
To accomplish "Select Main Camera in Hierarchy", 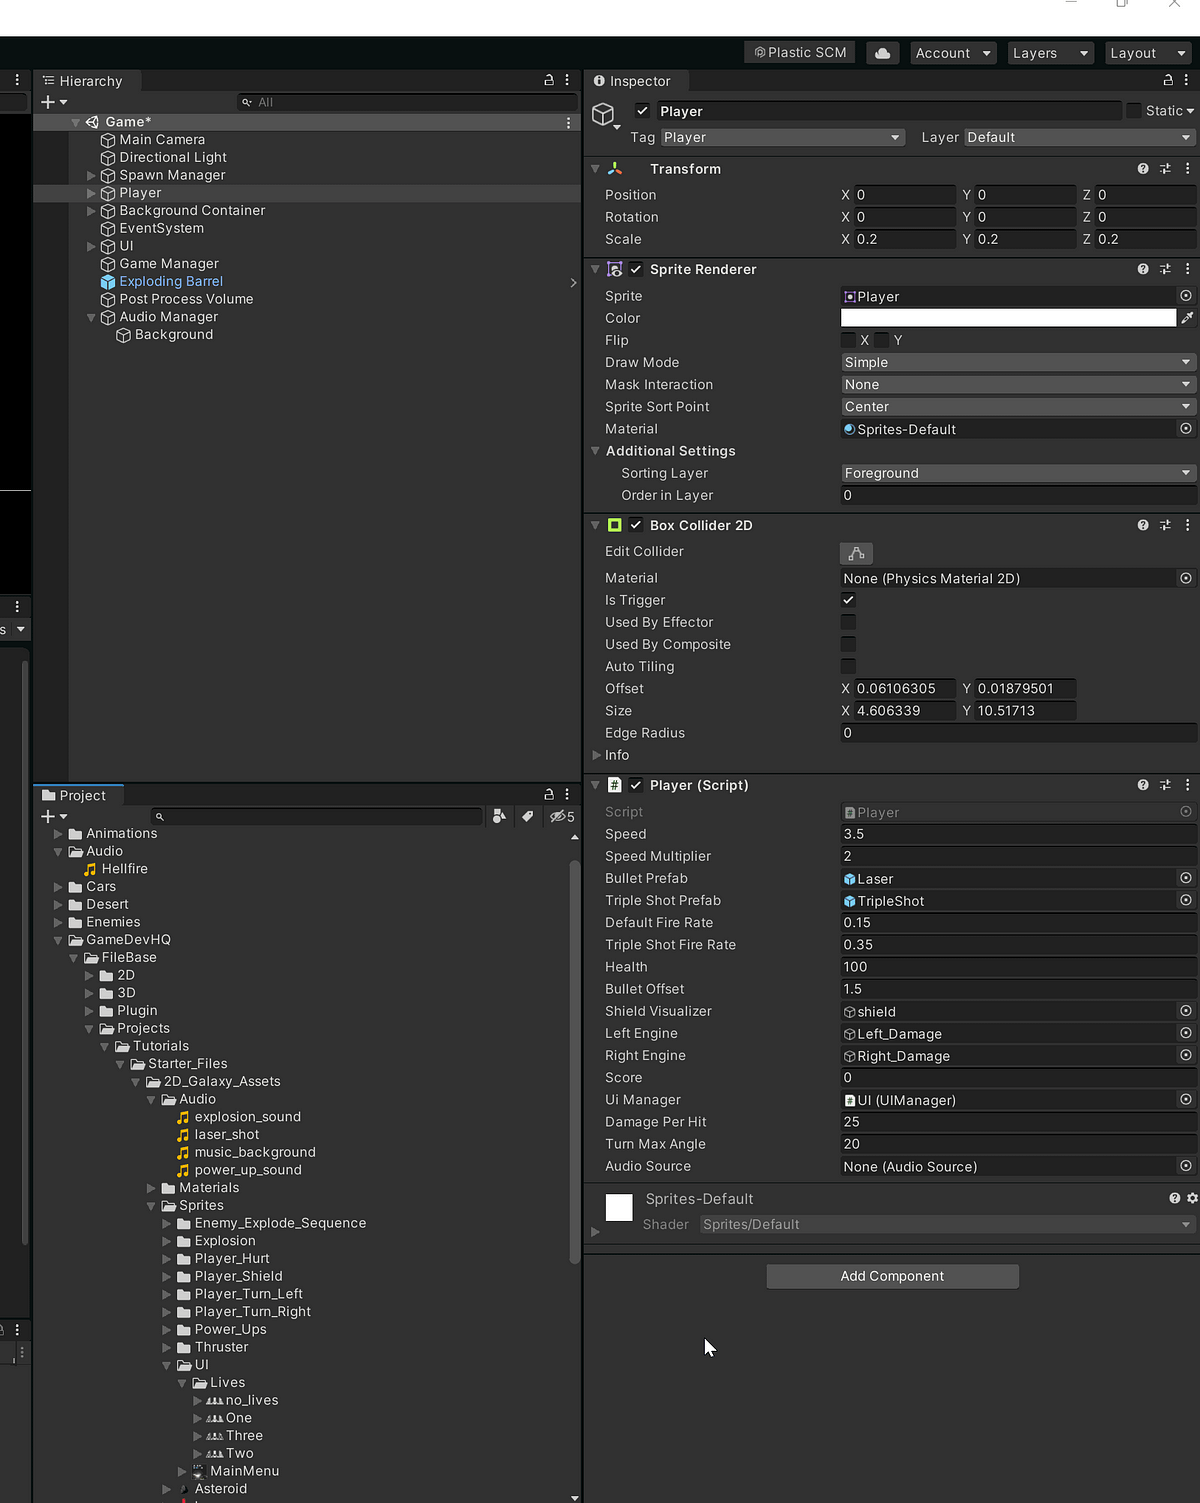I will (x=162, y=139).
